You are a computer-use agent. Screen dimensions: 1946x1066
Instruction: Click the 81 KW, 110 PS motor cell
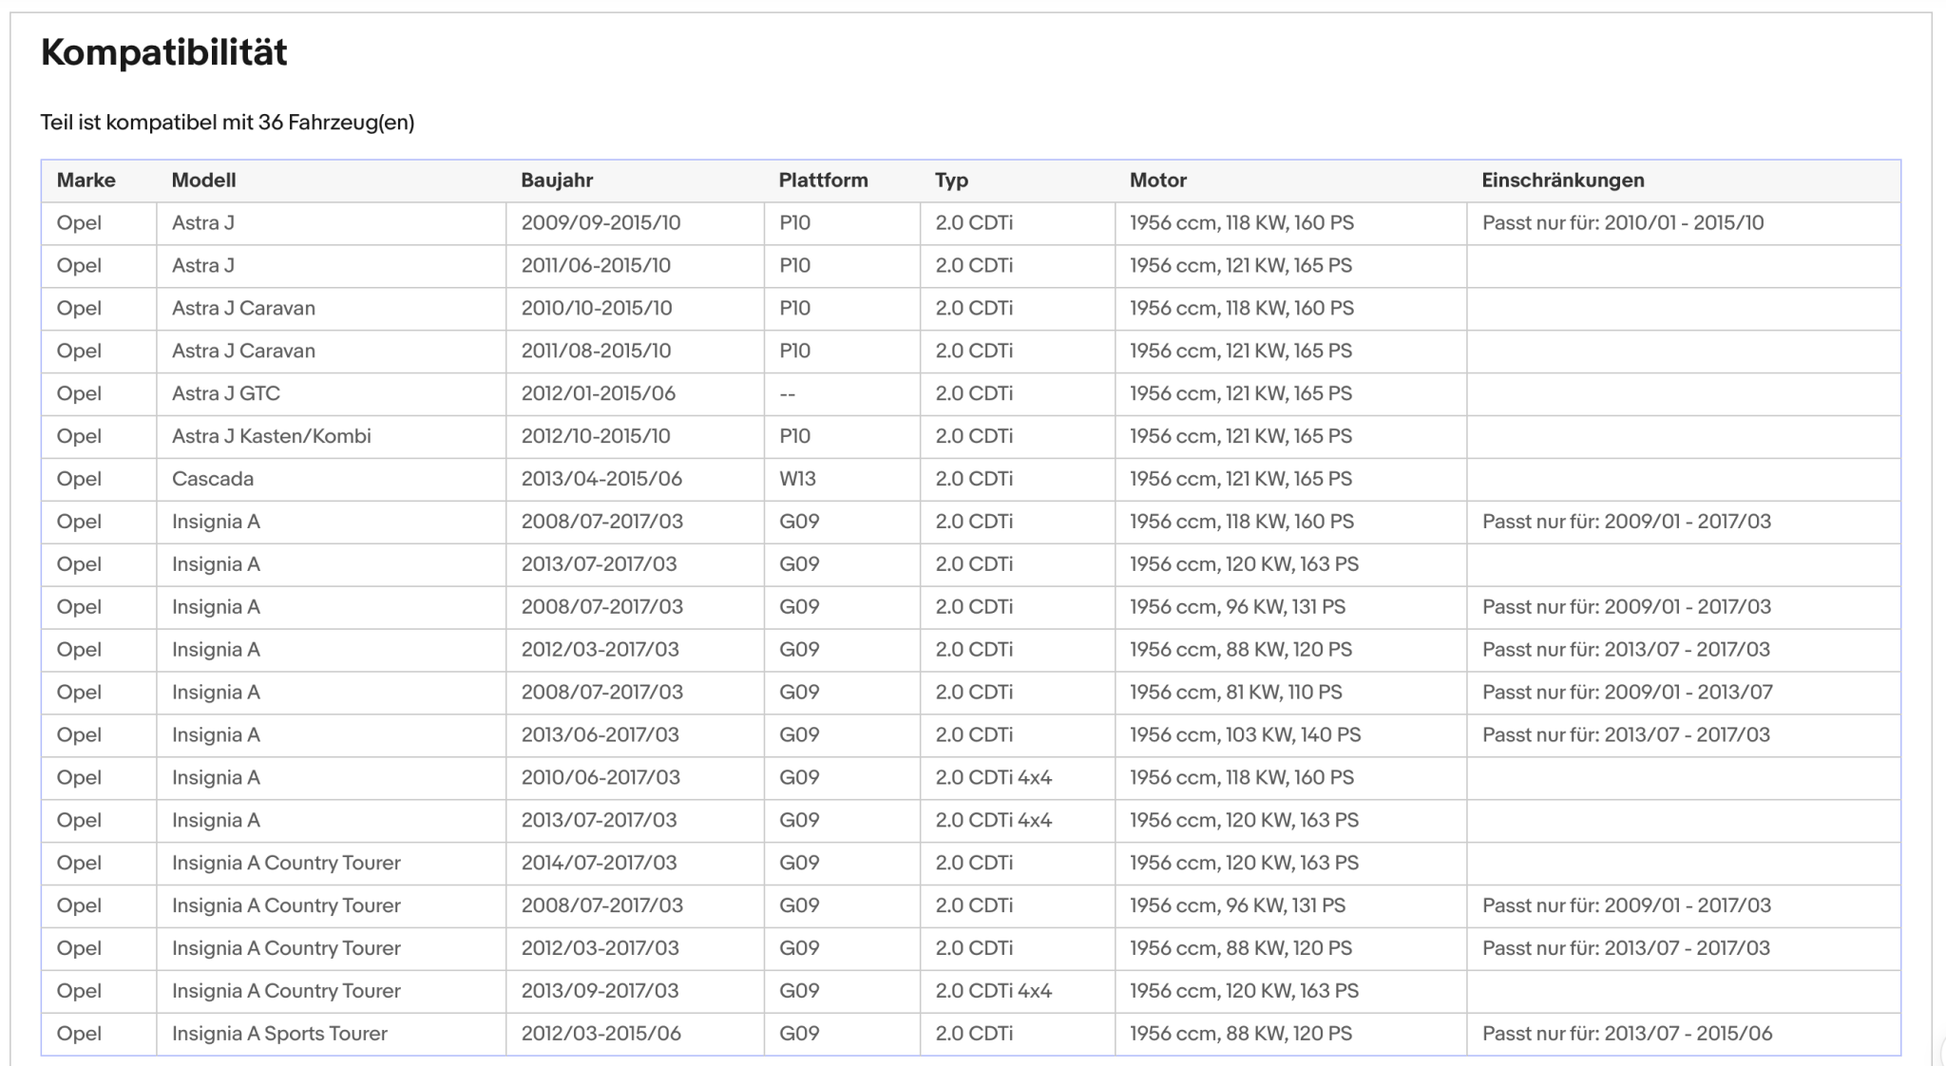[x=1290, y=692]
